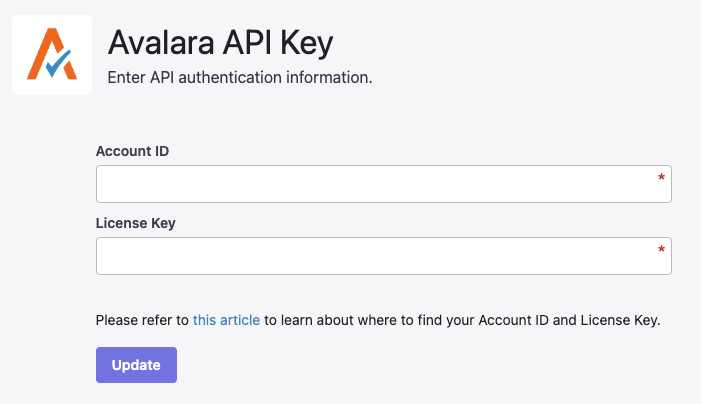Click the Avalara logo icon
This screenshot has width=701, height=404.
(52, 55)
